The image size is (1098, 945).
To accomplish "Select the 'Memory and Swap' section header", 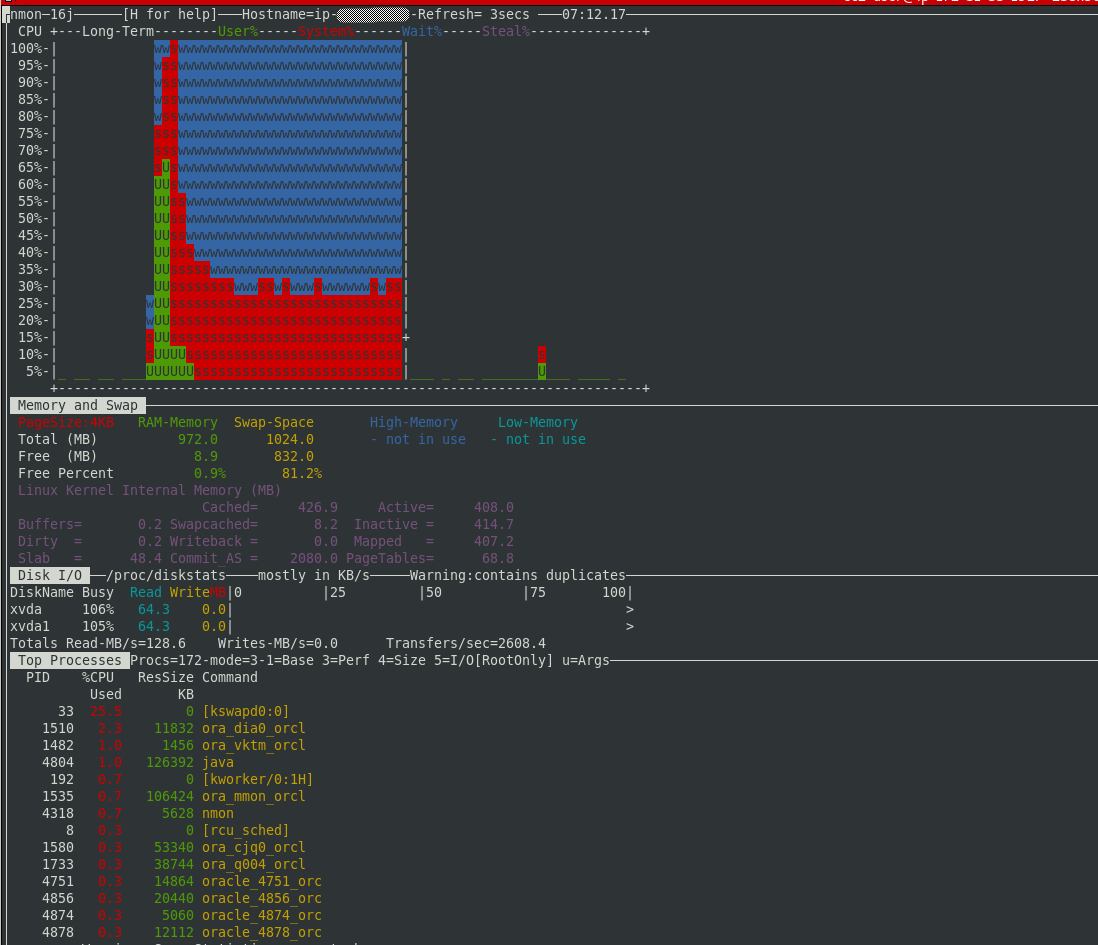I will click(x=78, y=405).
